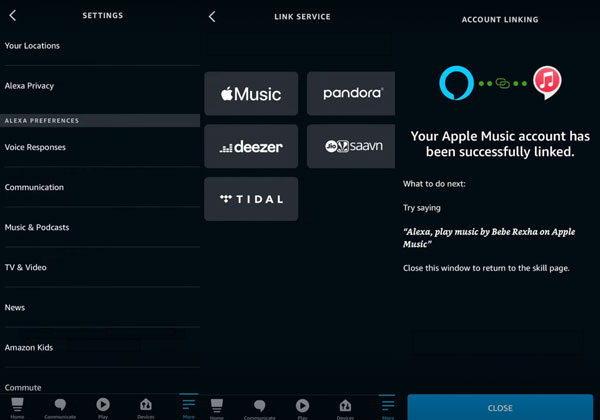
Task: Open Communication settings
Action: click(100, 187)
